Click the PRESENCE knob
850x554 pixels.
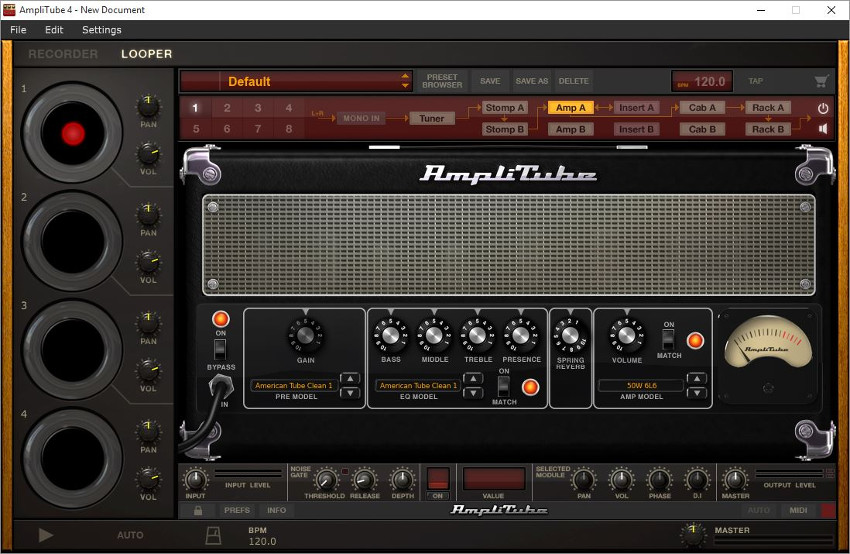pyautogui.click(x=521, y=336)
